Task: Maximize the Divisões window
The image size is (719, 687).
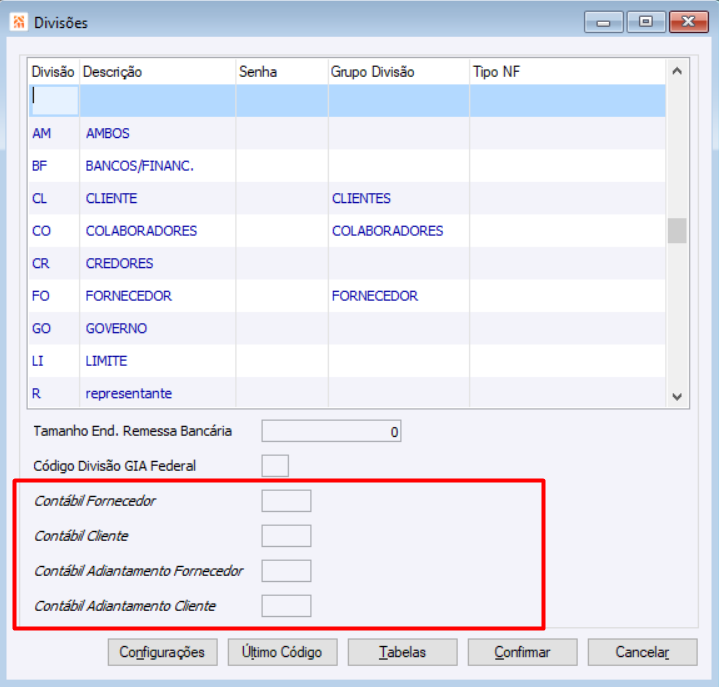Action: (646, 22)
